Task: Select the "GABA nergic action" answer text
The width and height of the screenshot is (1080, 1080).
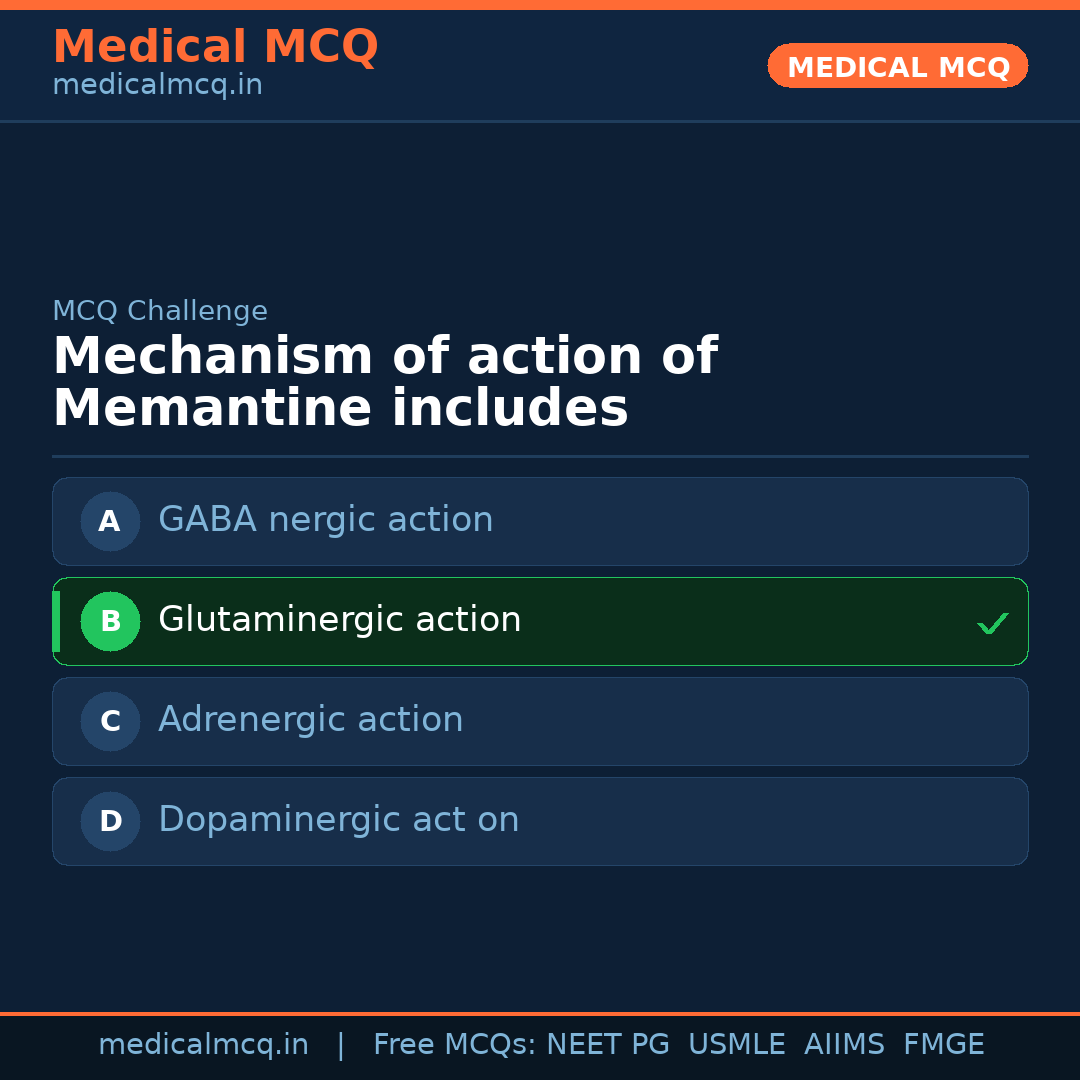Action: point(325,520)
